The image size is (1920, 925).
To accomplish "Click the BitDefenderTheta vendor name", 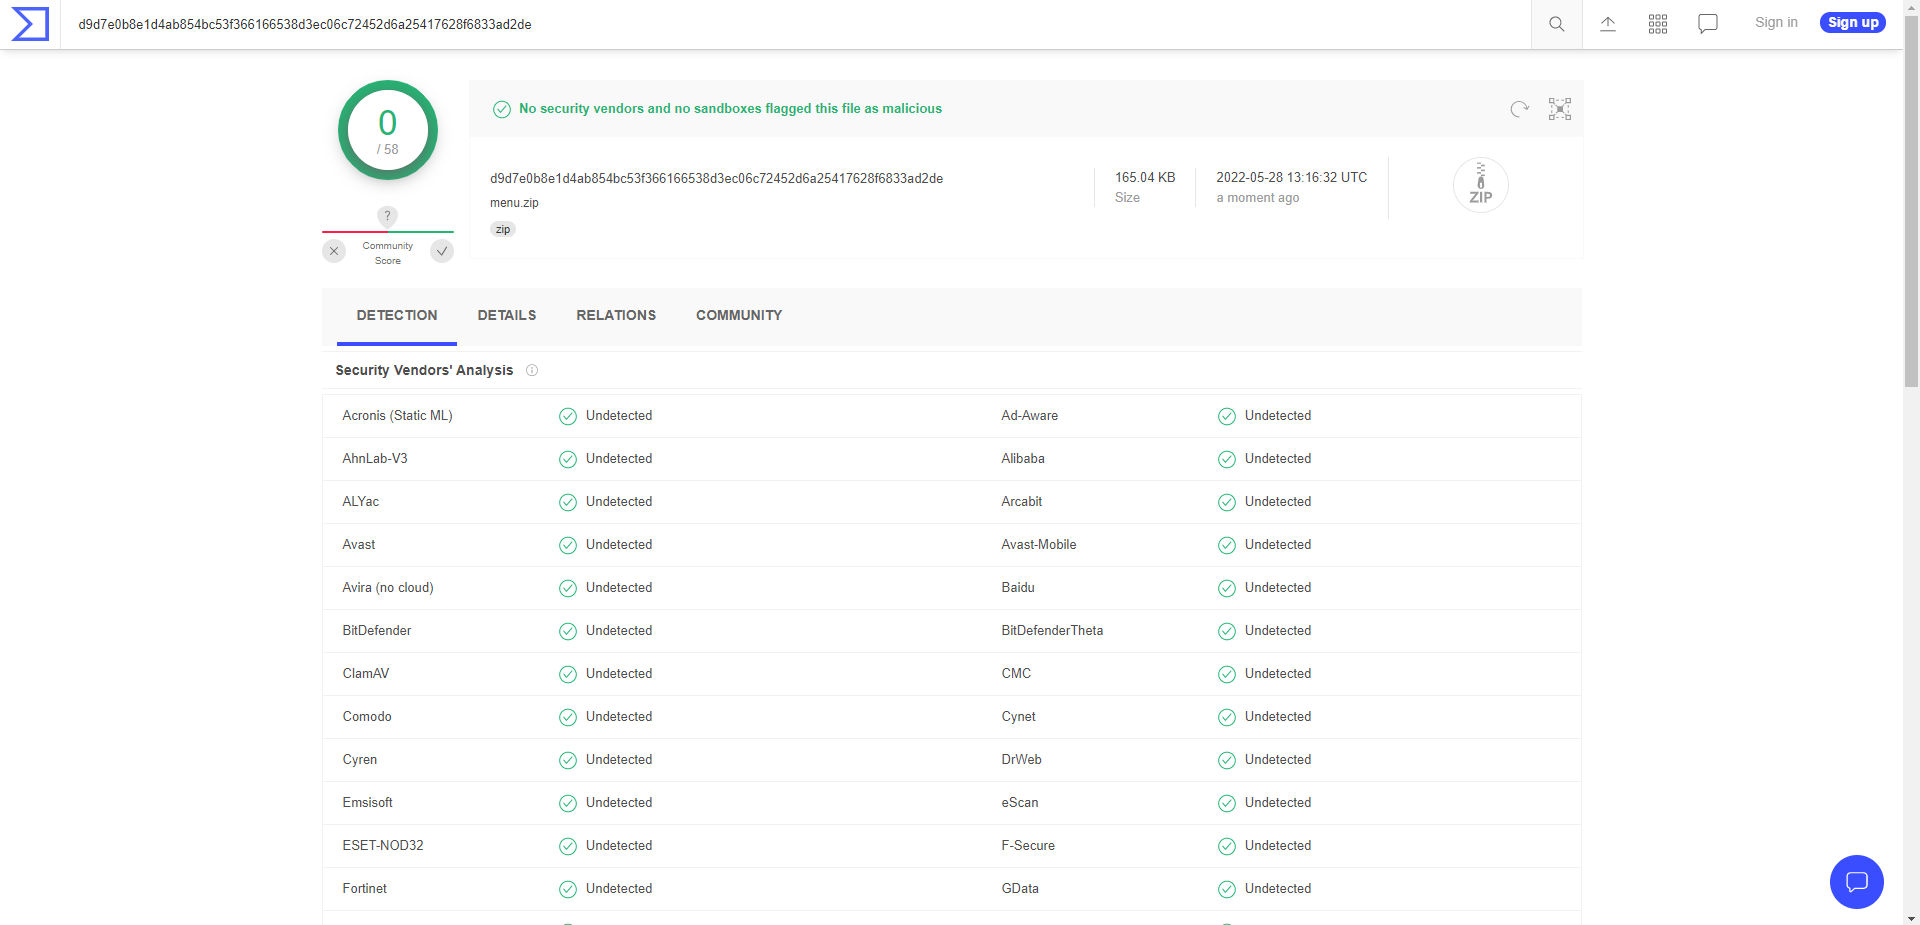I will [1052, 631].
